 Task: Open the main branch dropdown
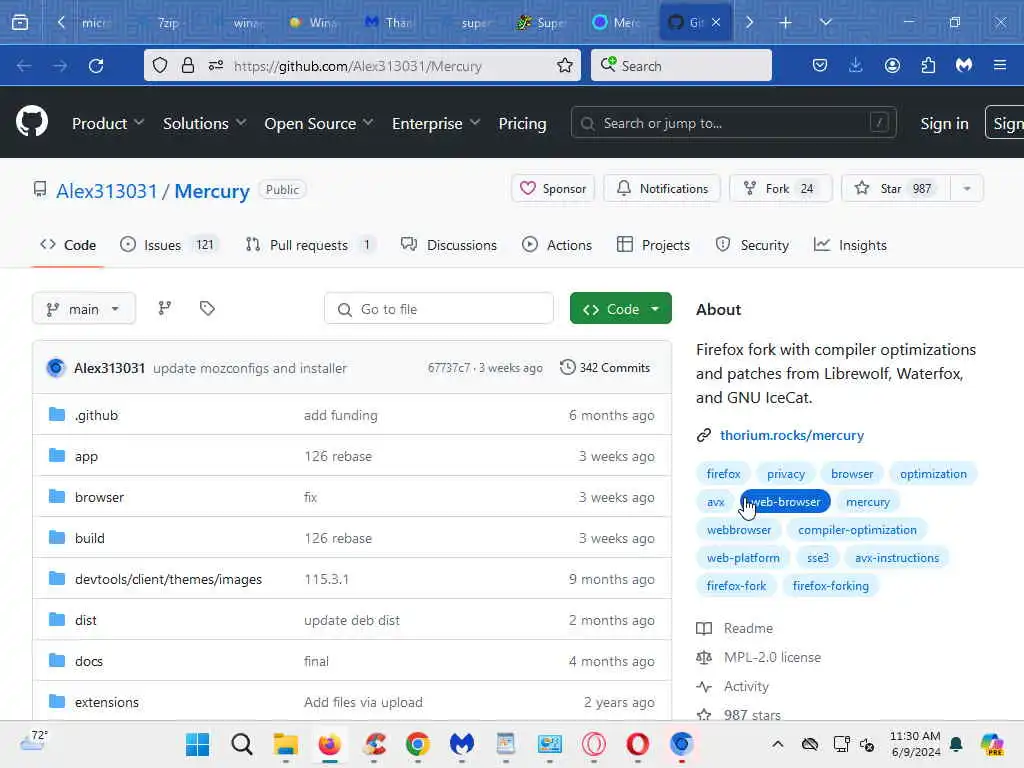[84, 309]
